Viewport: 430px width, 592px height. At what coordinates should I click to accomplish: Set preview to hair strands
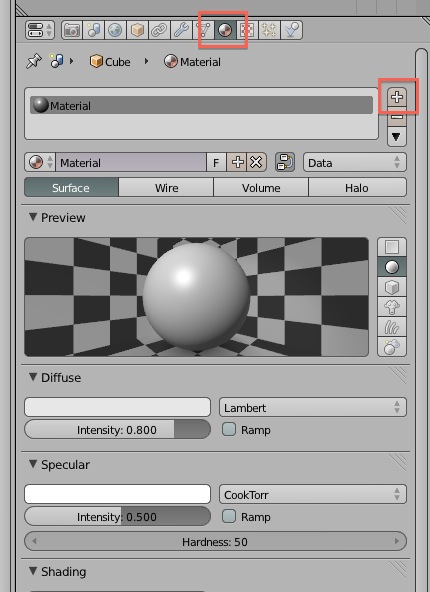392,327
